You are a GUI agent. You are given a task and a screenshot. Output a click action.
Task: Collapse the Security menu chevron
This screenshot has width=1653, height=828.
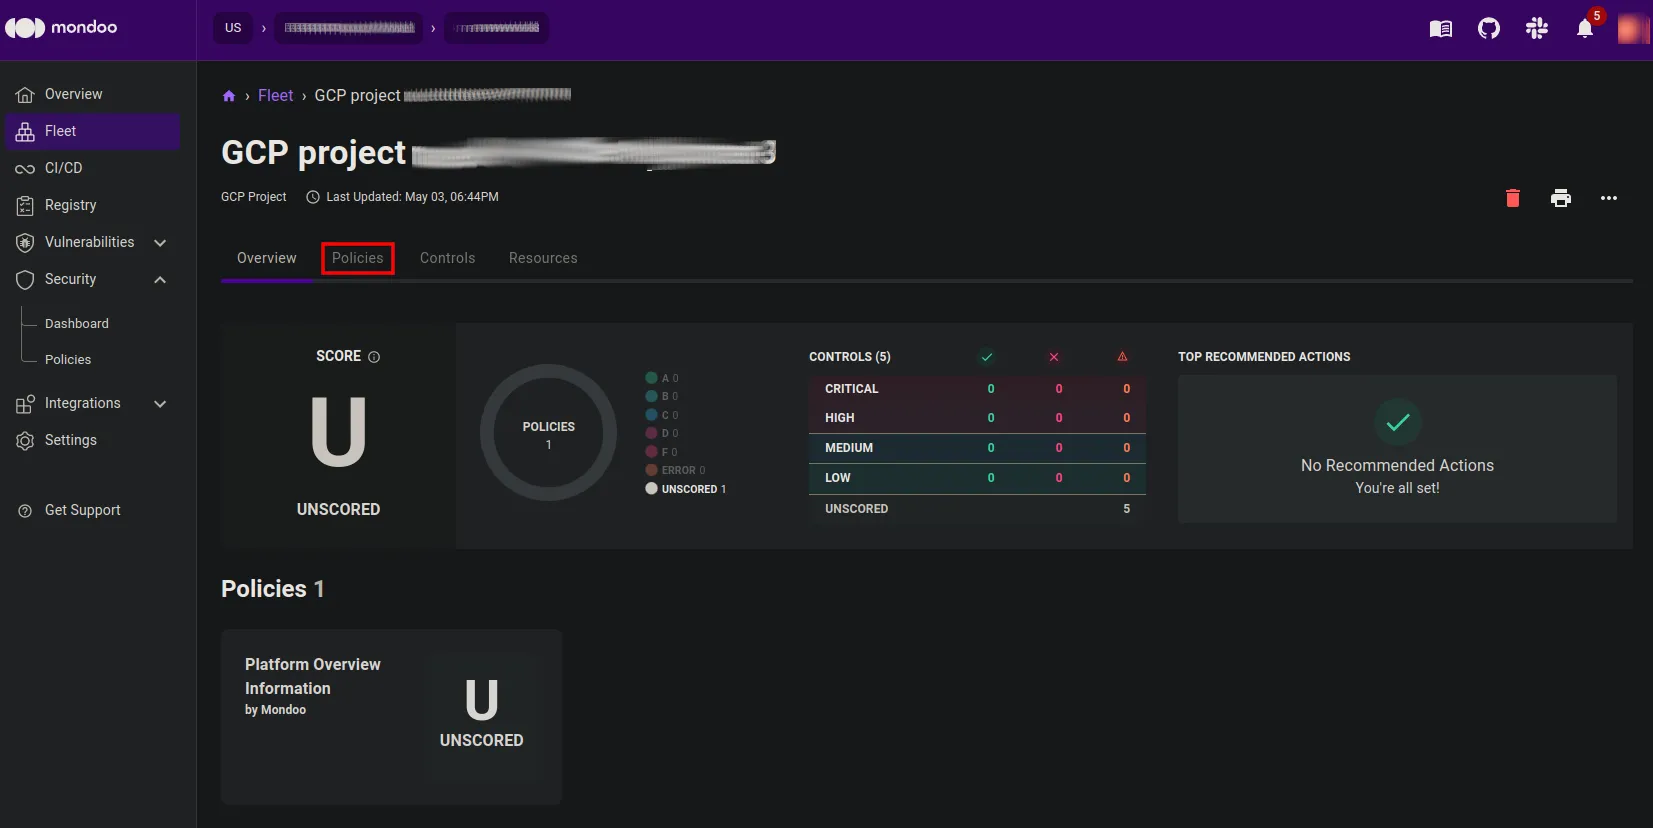(x=160, y=280)
